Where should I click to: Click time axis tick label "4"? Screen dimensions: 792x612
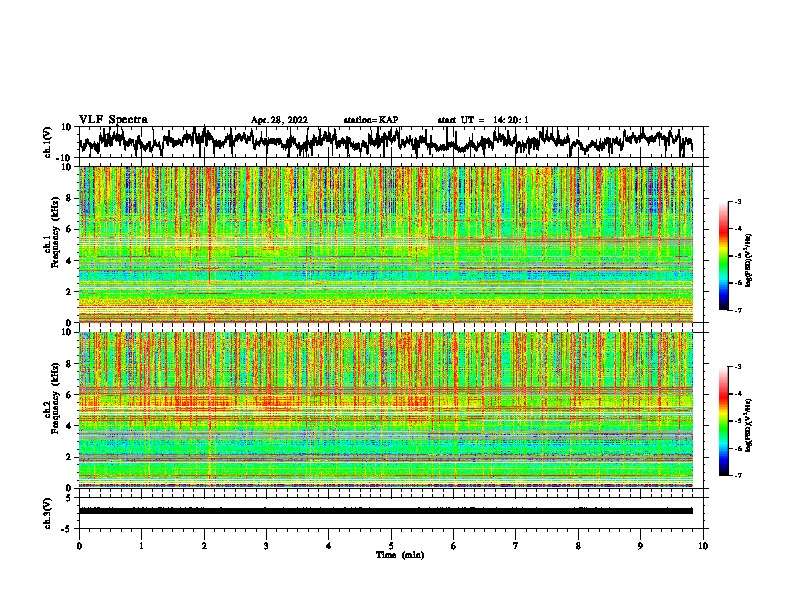pyautogui.click(x=329, y=546)
